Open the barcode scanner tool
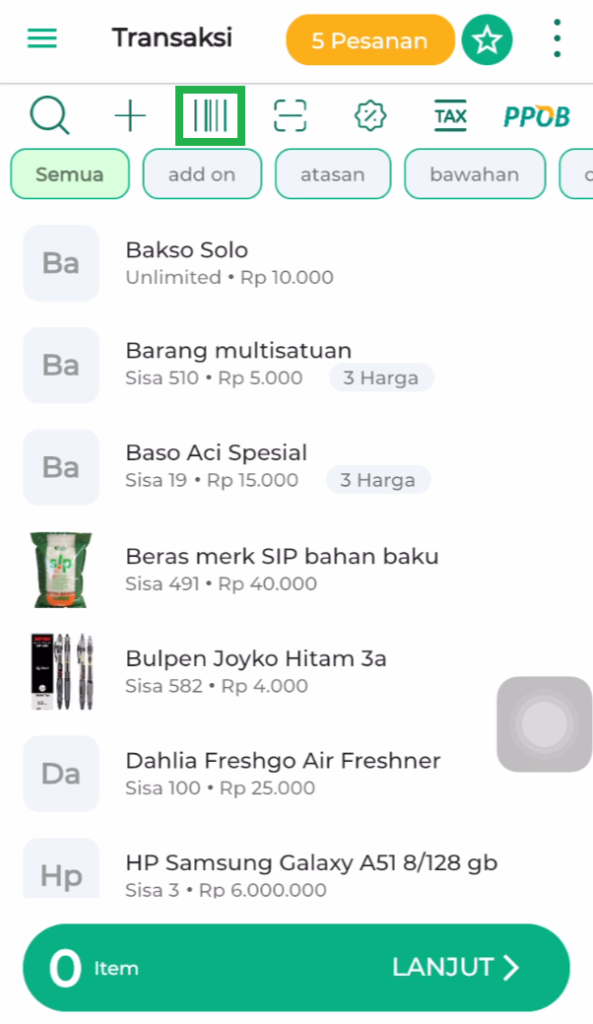Screen dimensions: 593x1024 pos(210,114)
